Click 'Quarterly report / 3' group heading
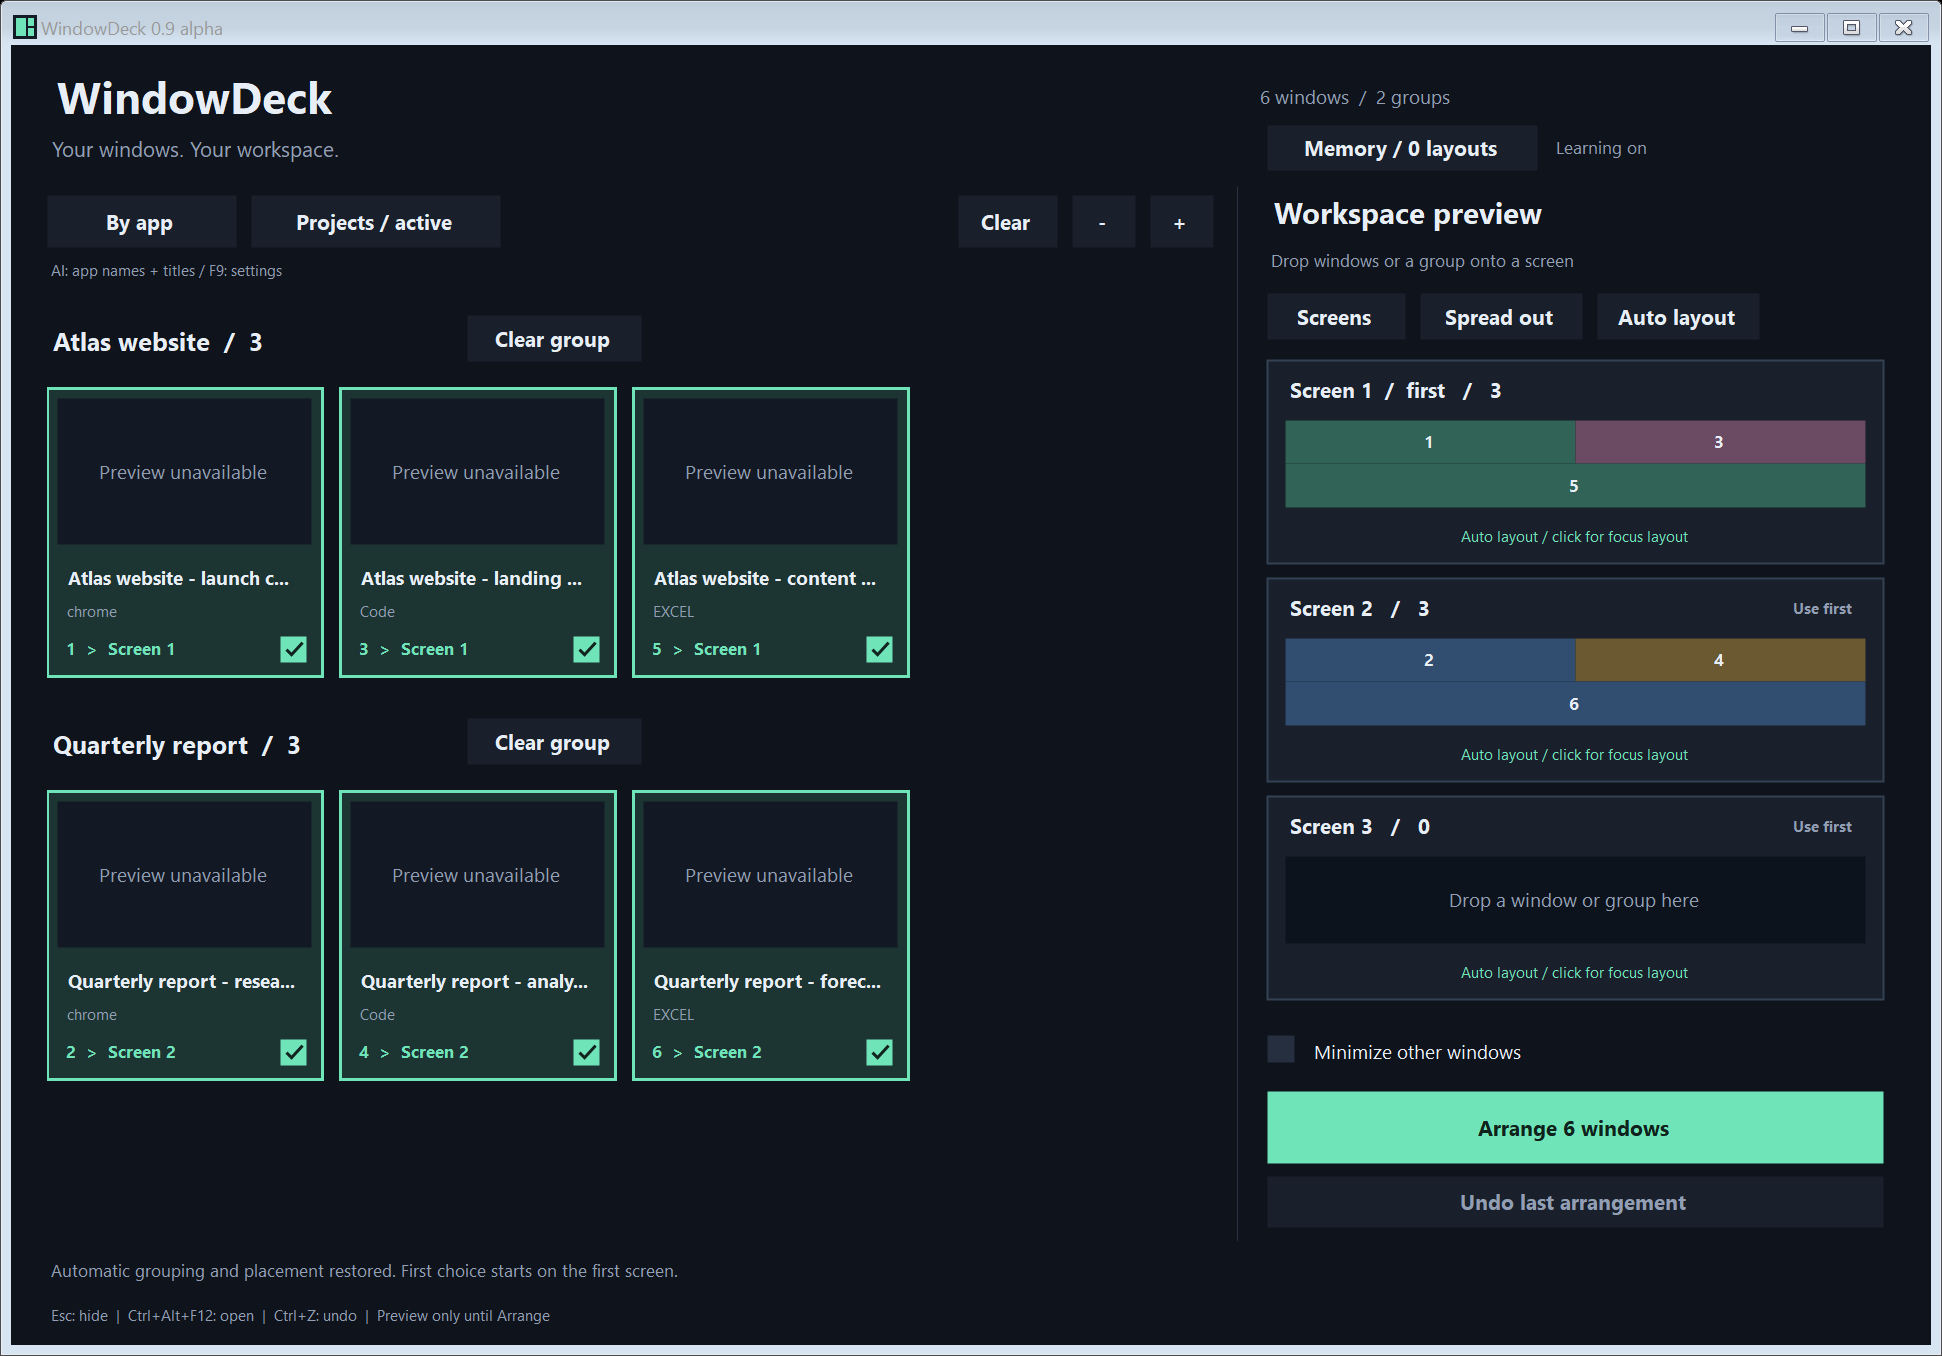The width and height of the screenshot is (1942, 1356). click(177, 745)
